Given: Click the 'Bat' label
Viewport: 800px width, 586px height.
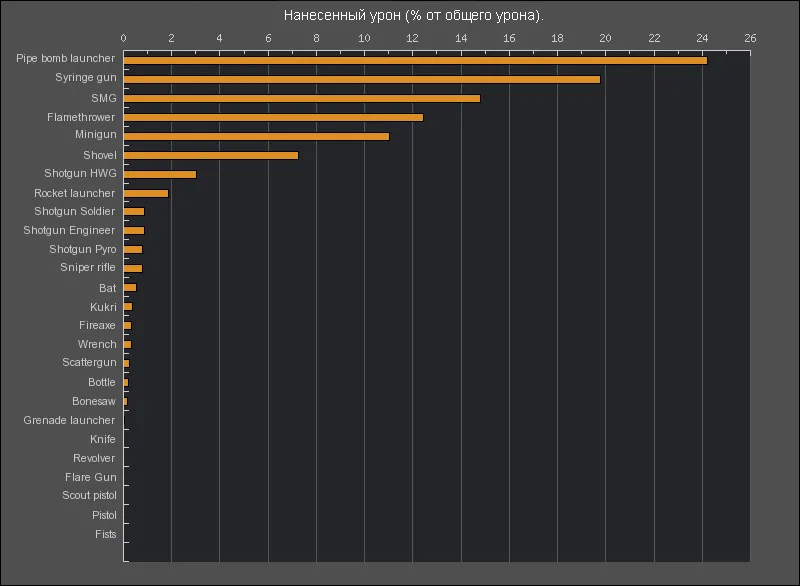Looking at the screenshot, I should pyautogui.click(x=108, y=288).
